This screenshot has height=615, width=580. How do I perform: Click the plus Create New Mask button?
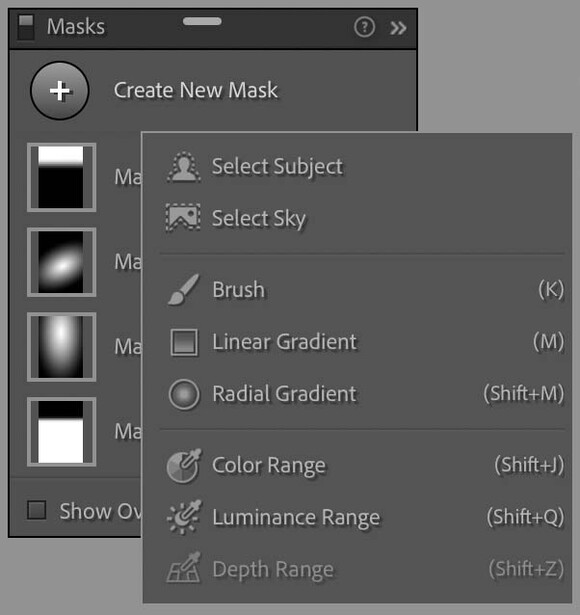pos(60,91)
